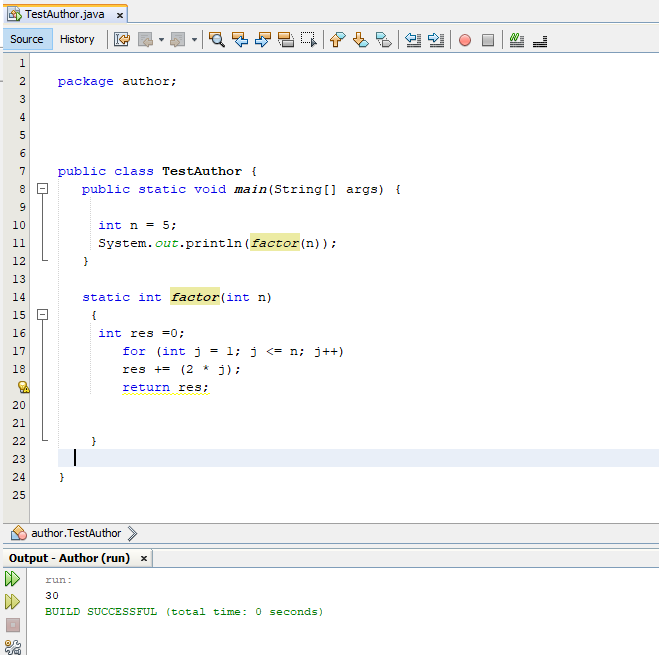Switch to the History view tab

pos(77,39)
